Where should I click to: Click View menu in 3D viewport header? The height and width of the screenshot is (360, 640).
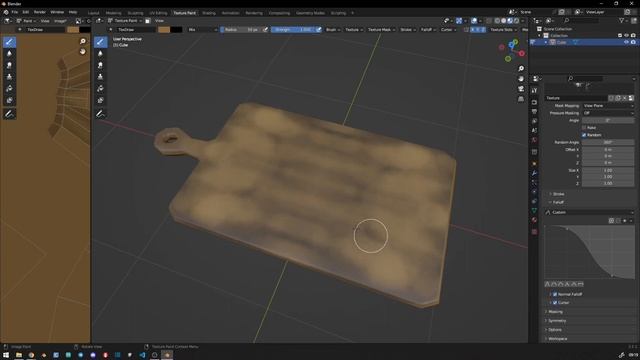click(x=159, y=21)
